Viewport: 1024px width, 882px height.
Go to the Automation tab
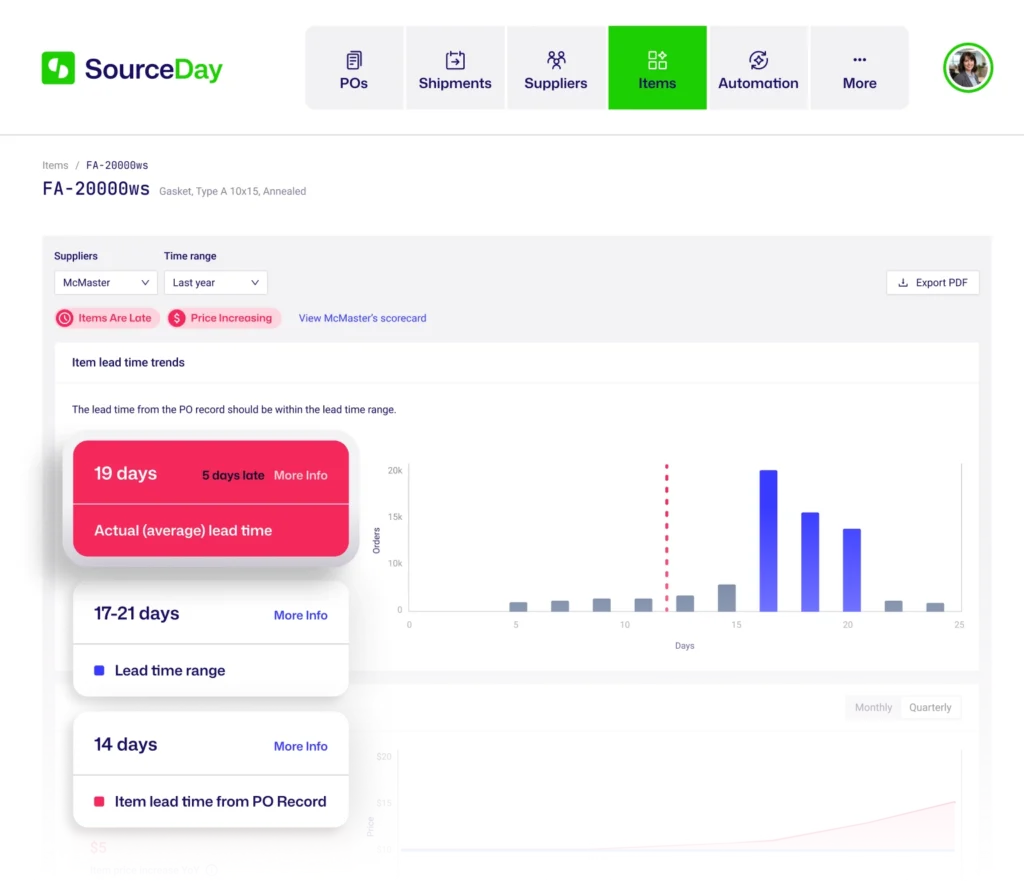coord(758,68)
